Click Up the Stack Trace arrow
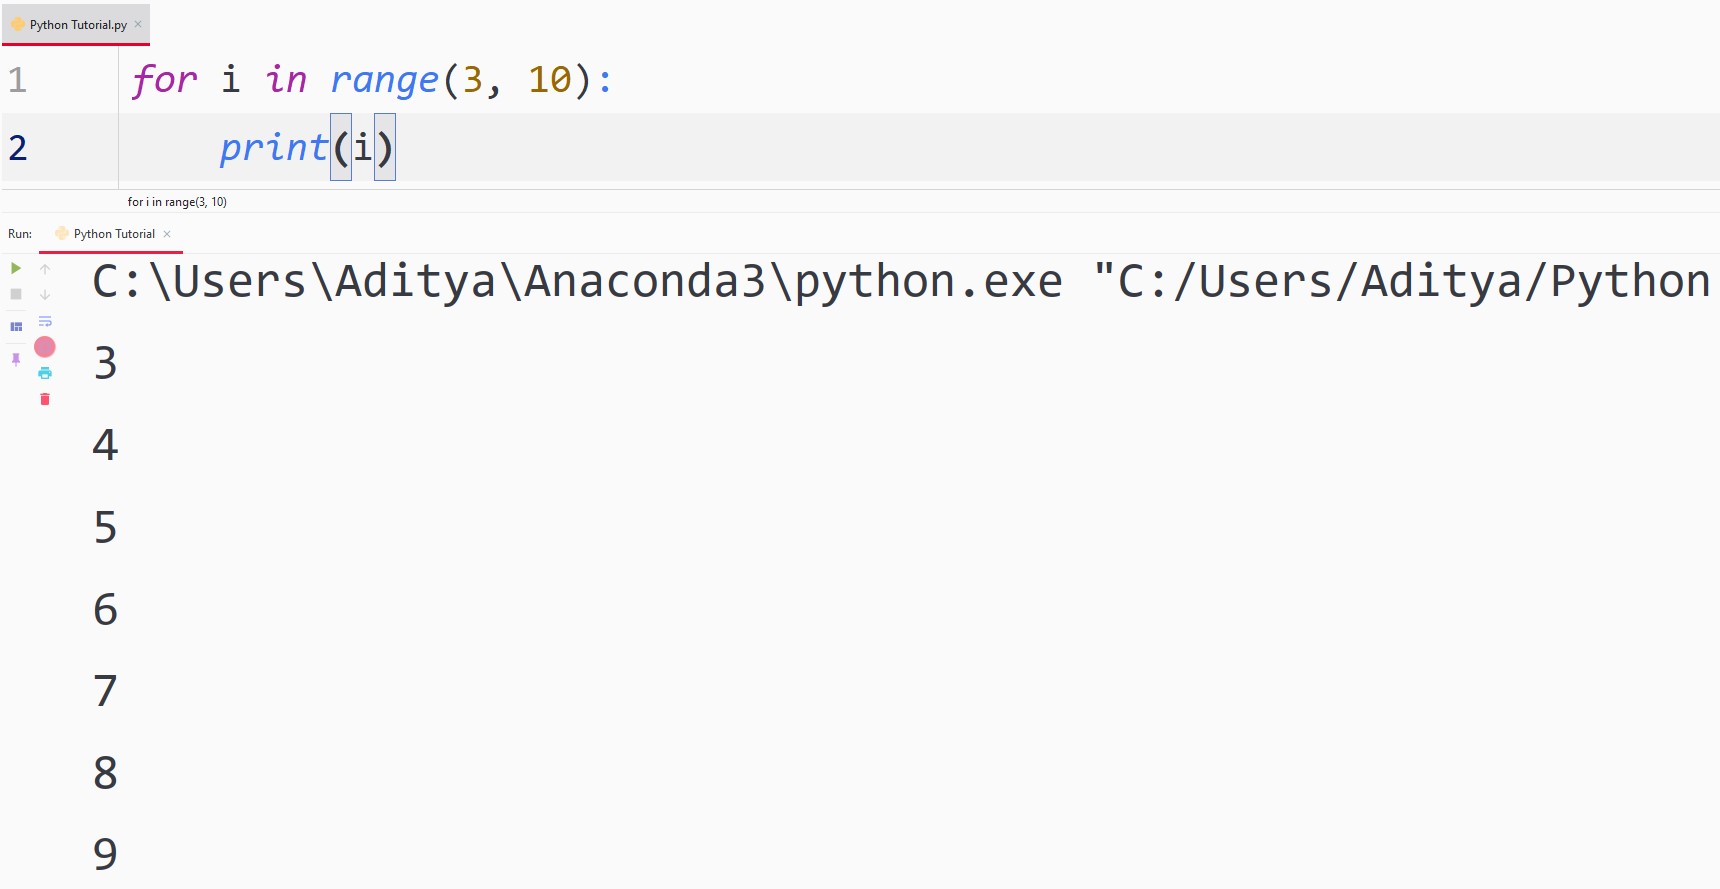 (45, 268)
